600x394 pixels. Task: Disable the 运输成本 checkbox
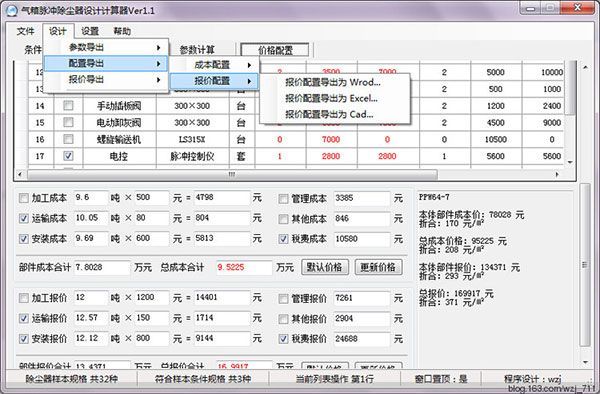24,218
